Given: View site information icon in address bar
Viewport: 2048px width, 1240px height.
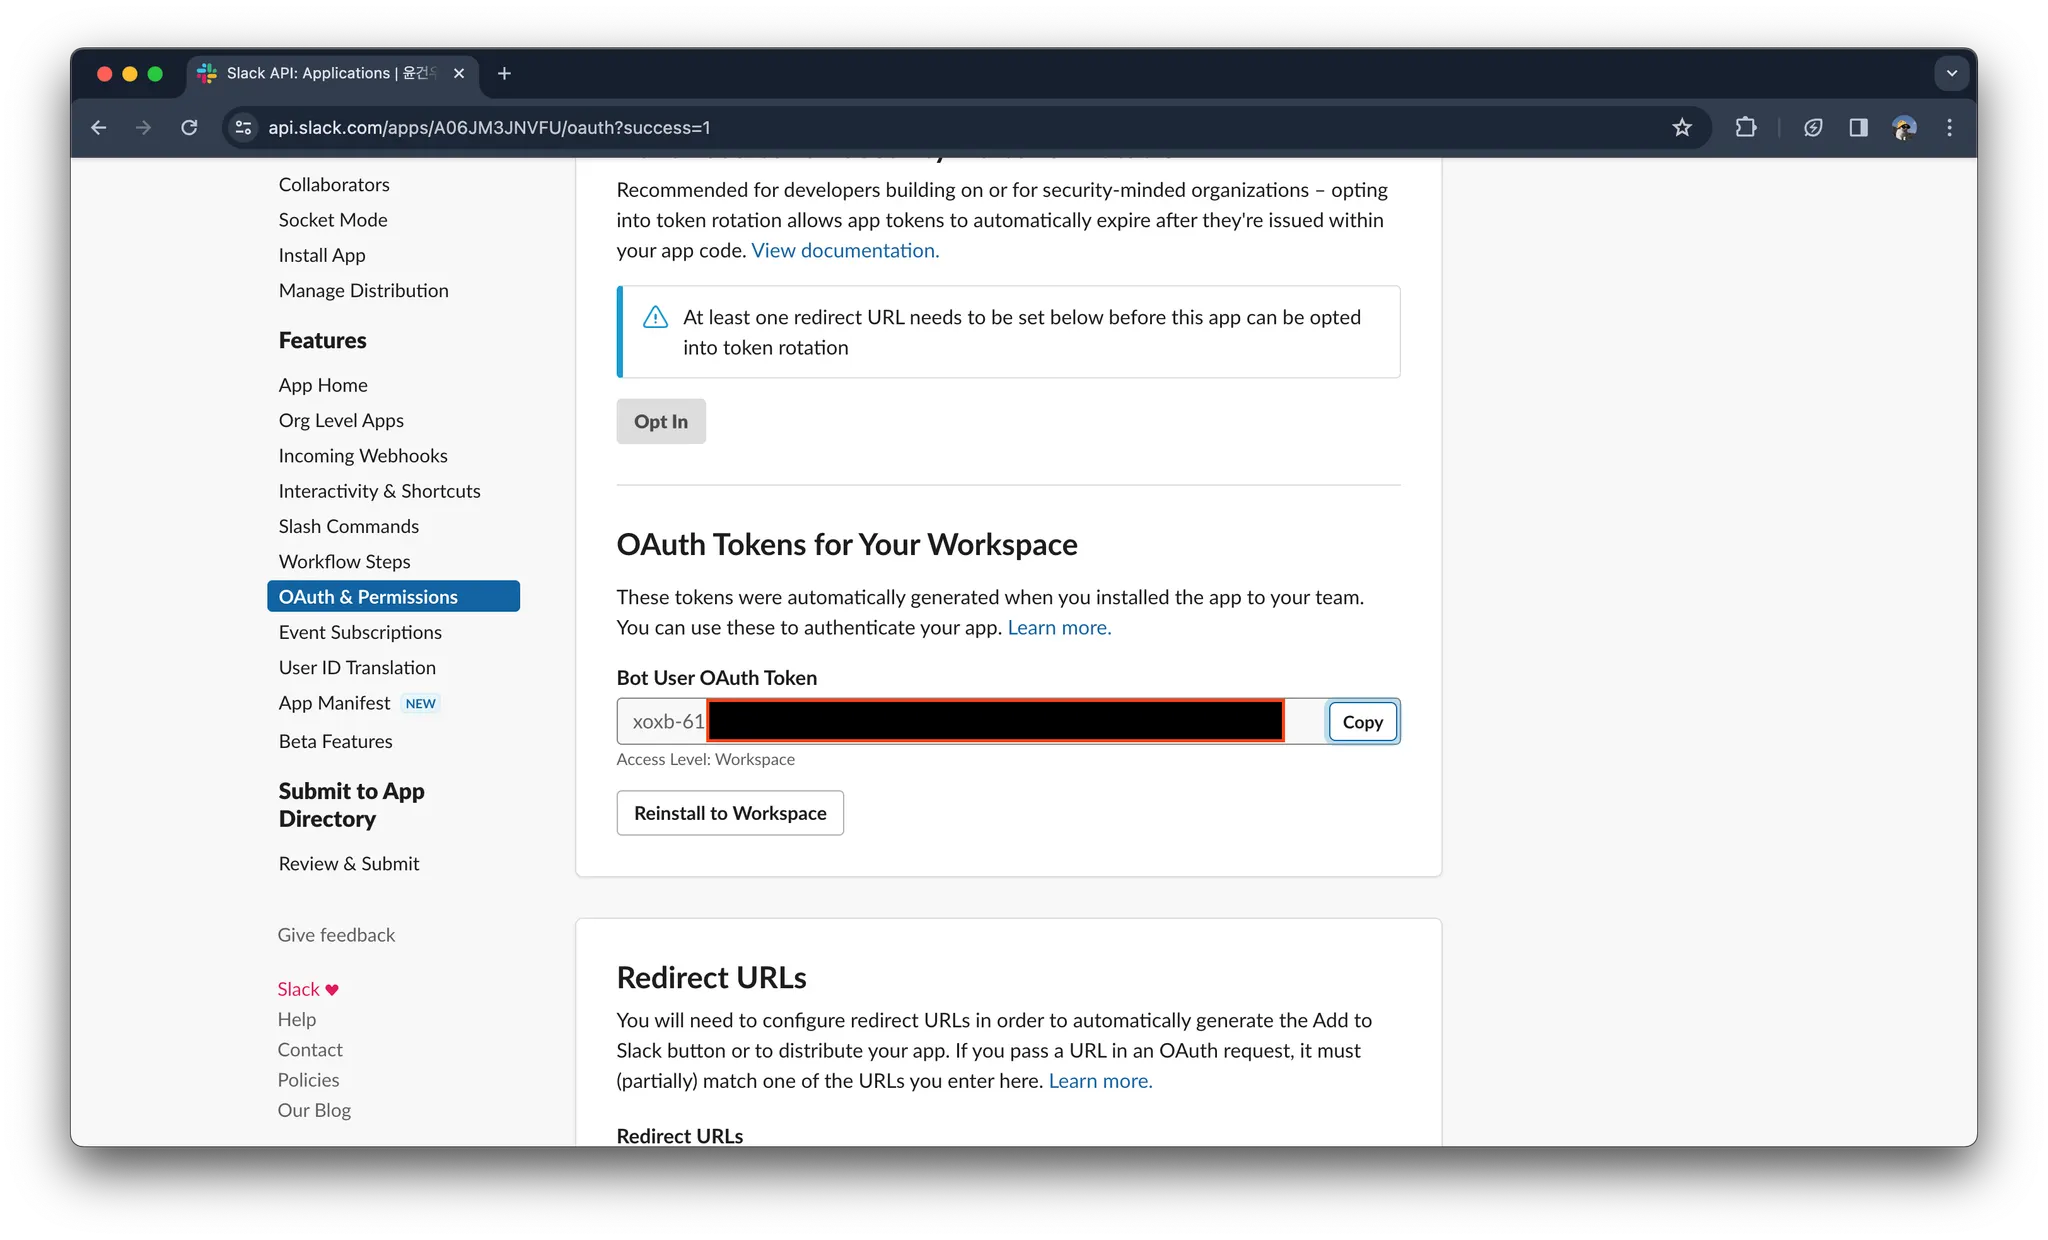Looking at the screenshot, I should click(243, 127).
